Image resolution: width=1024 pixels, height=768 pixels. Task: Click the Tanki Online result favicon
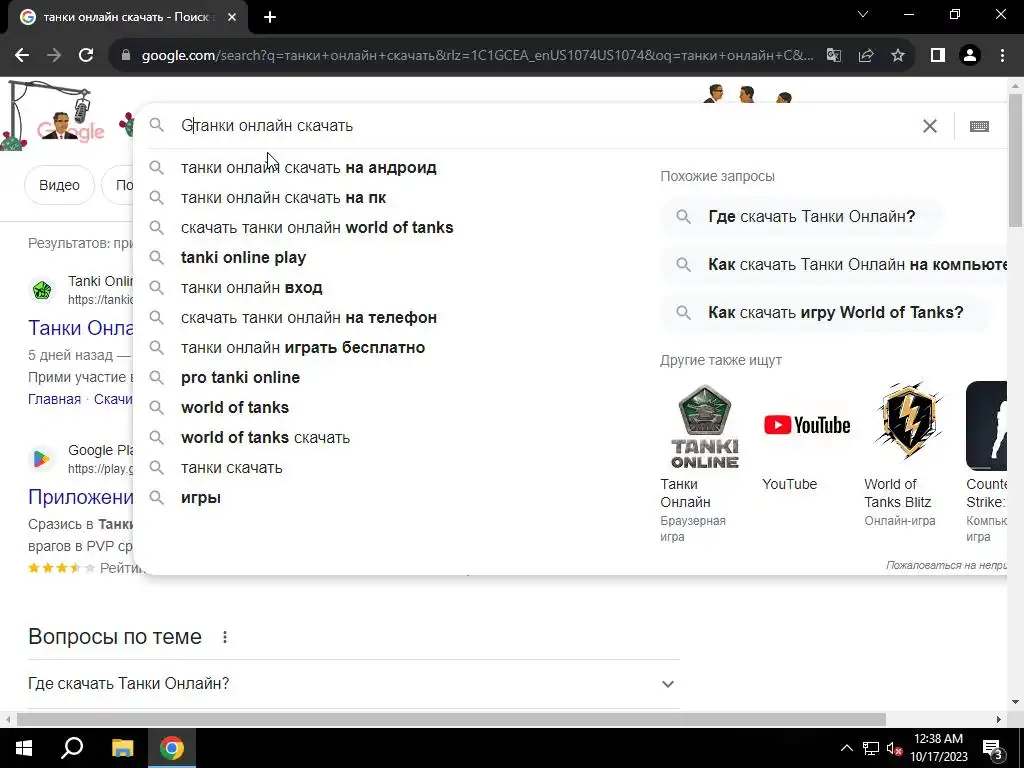42,289
